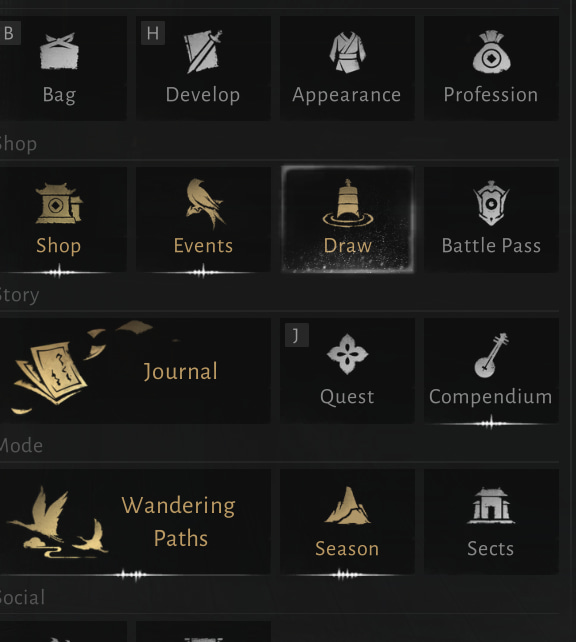This screenshot has height=642, width=576.
Task: Open the Battle Pass emblem icon
Action: point(491,203)
